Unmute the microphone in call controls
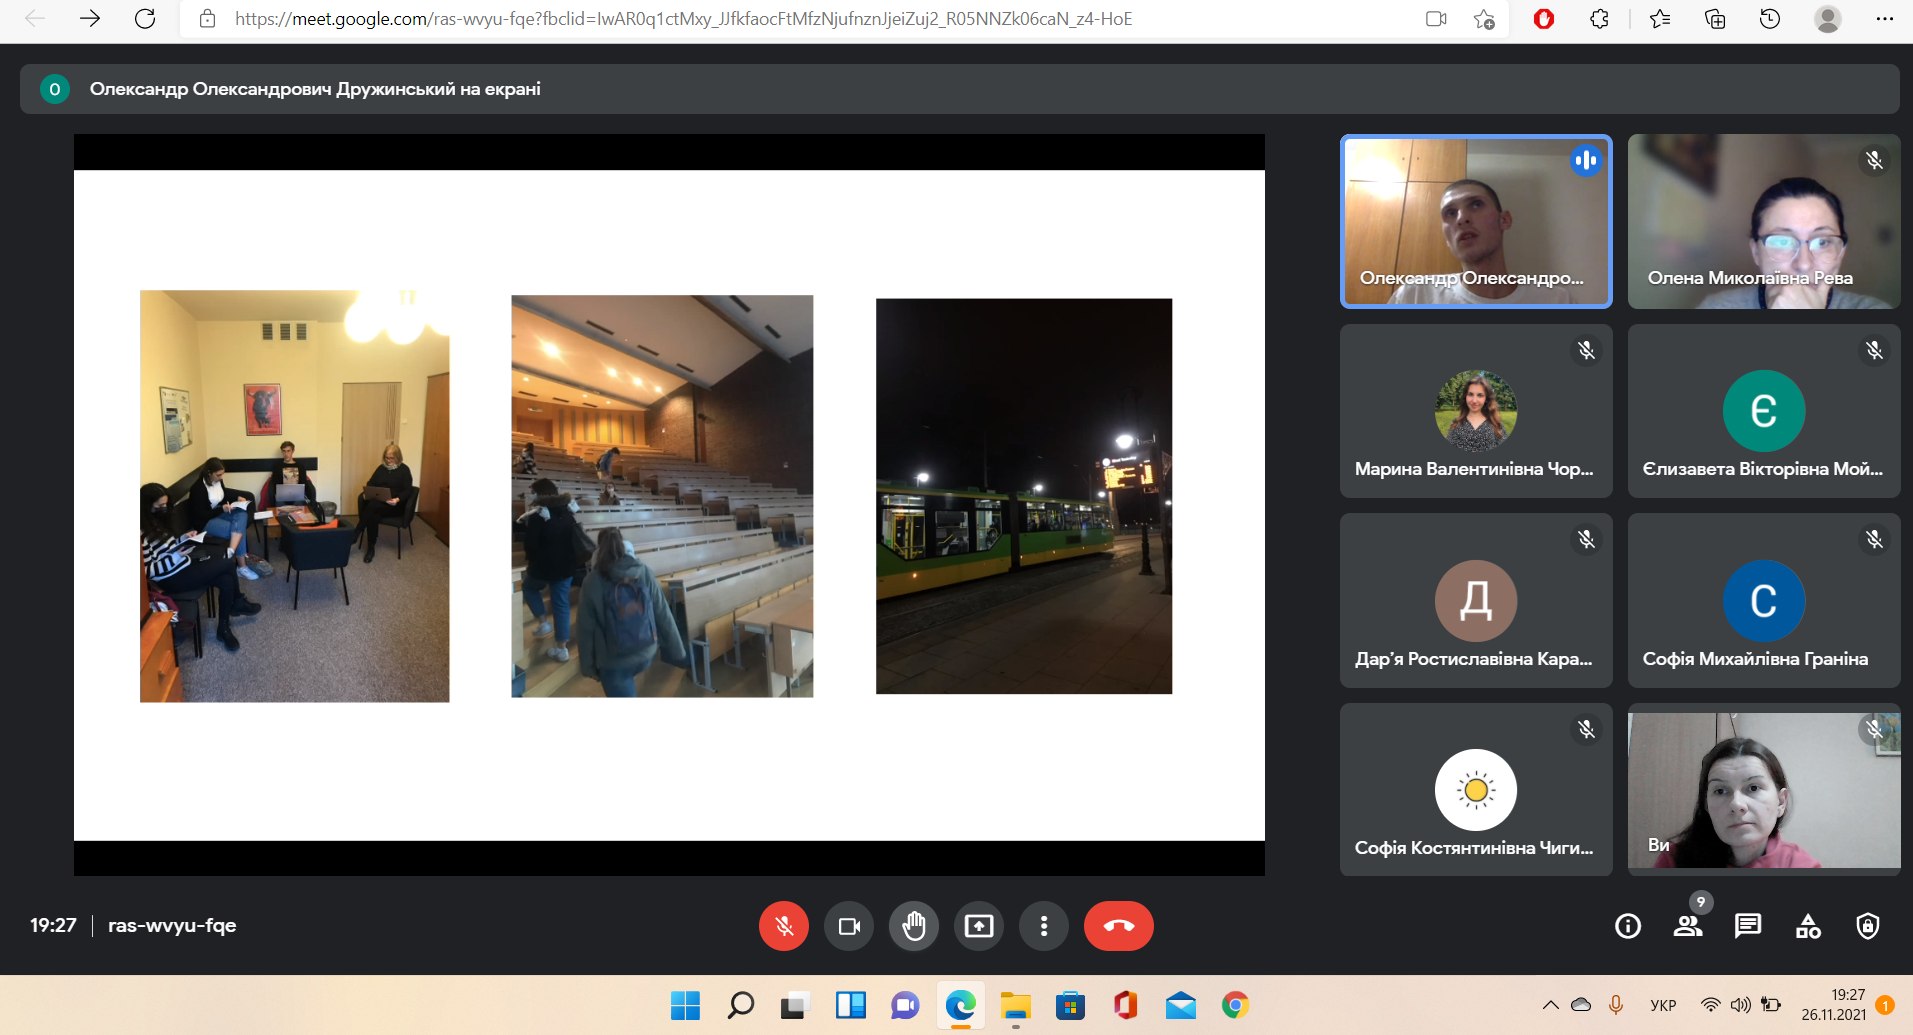Image resolution: width=1913 pixels, height=1035 pixels. [783, 926]
